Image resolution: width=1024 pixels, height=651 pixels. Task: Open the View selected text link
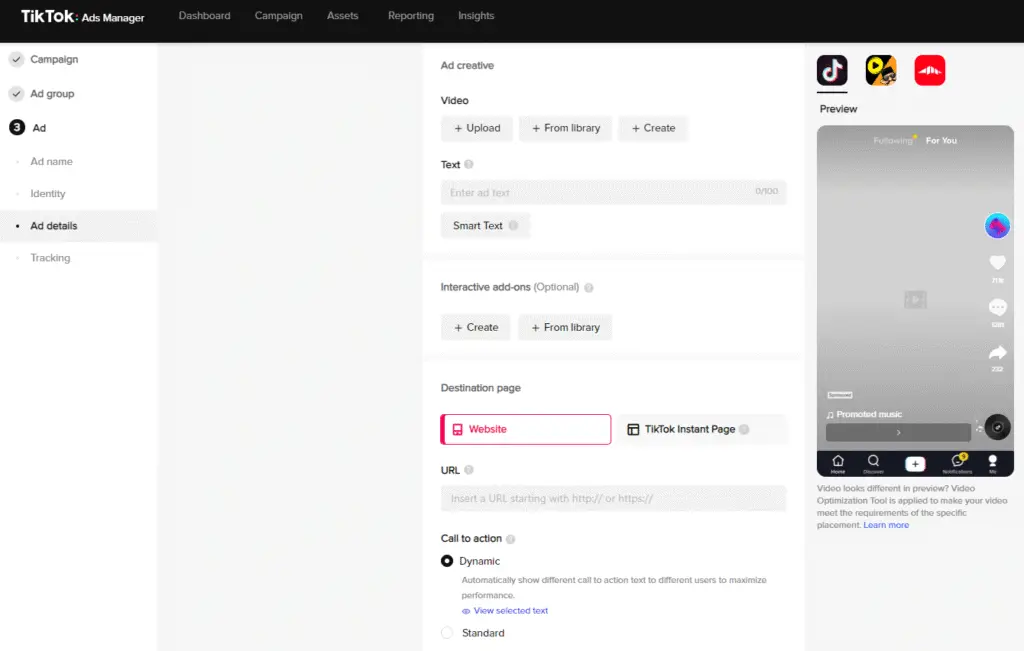coord(510,611)
